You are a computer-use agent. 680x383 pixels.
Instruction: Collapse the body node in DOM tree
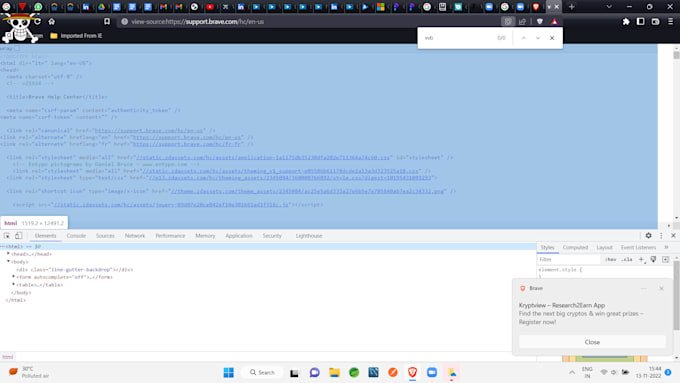(8, 262)
